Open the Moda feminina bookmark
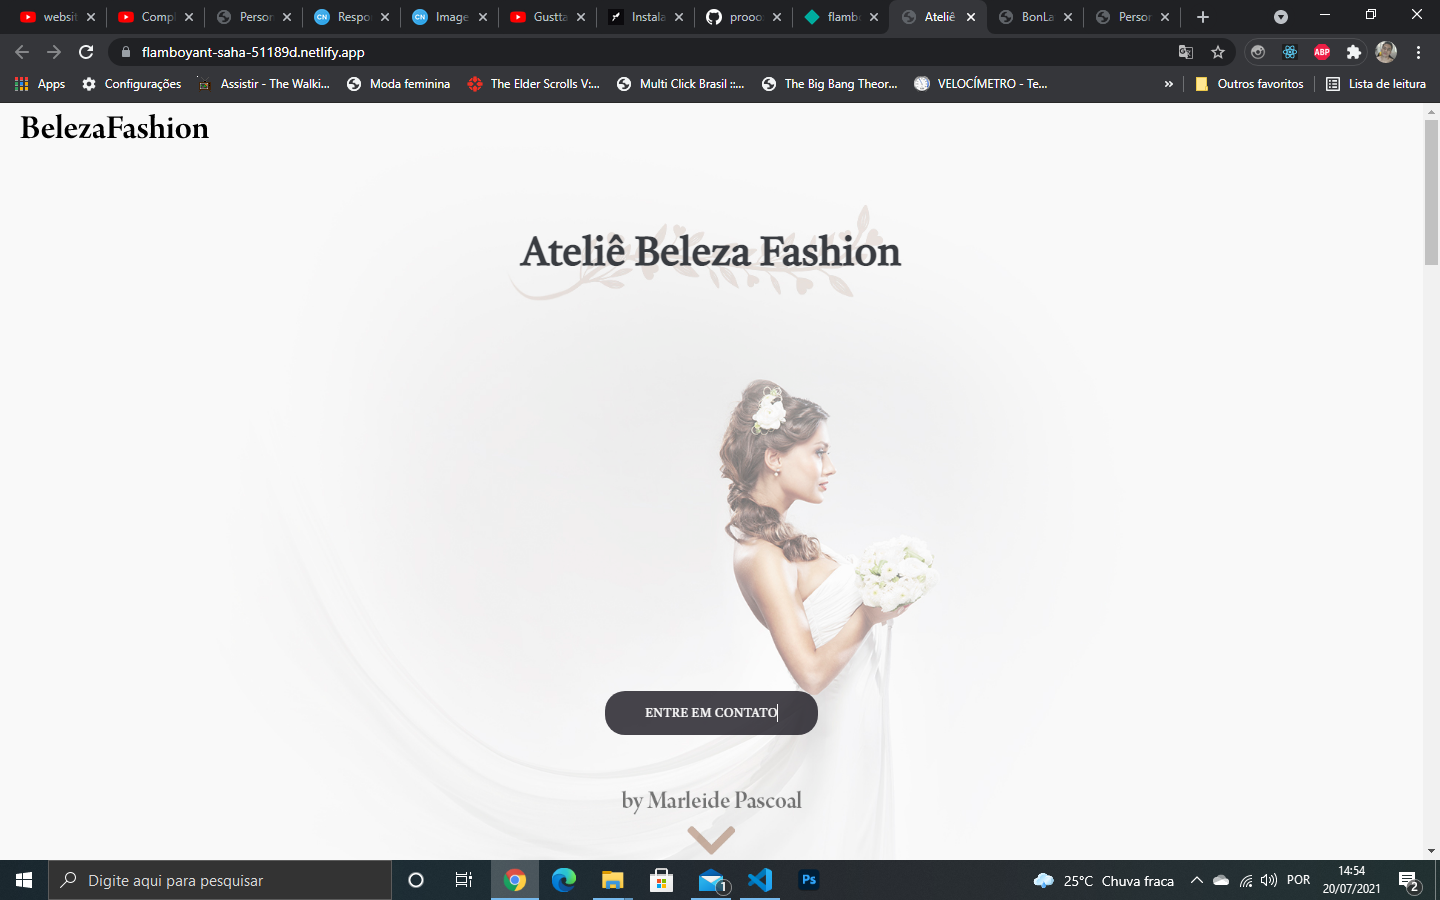The image size is (1440, 900). tap(398, 84)
